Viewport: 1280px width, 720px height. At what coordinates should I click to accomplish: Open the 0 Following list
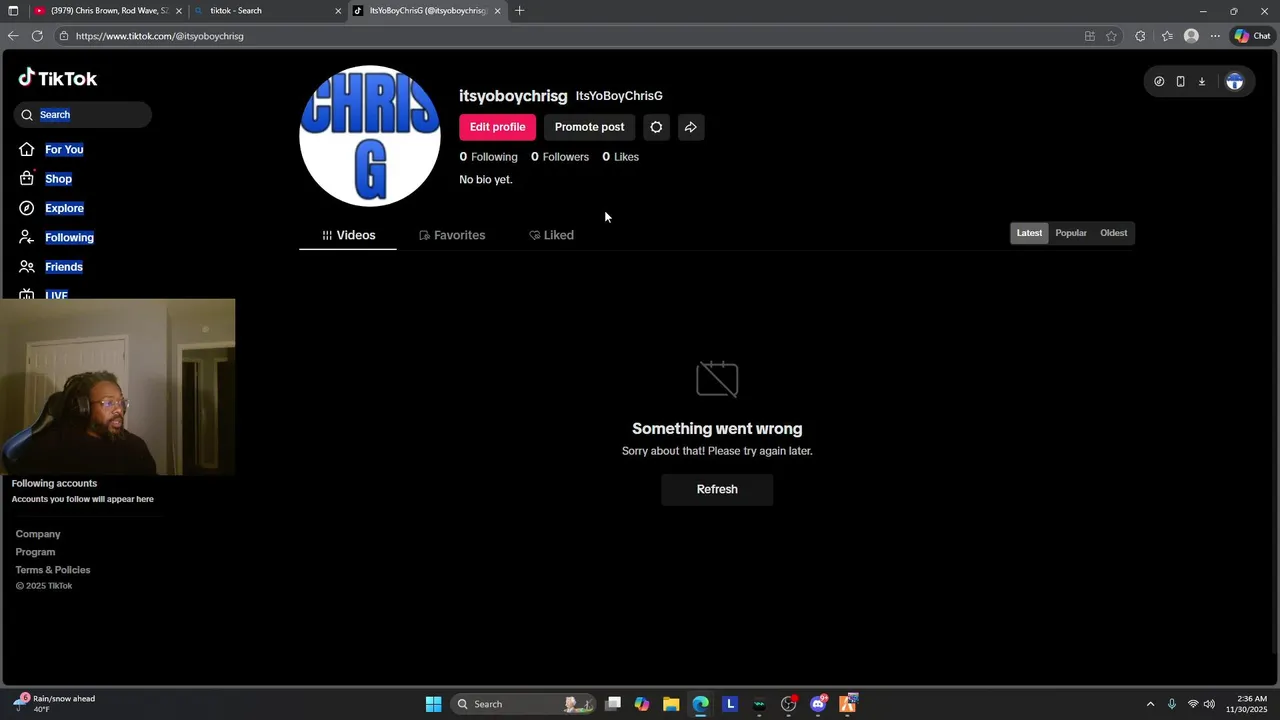pos(488,157)
